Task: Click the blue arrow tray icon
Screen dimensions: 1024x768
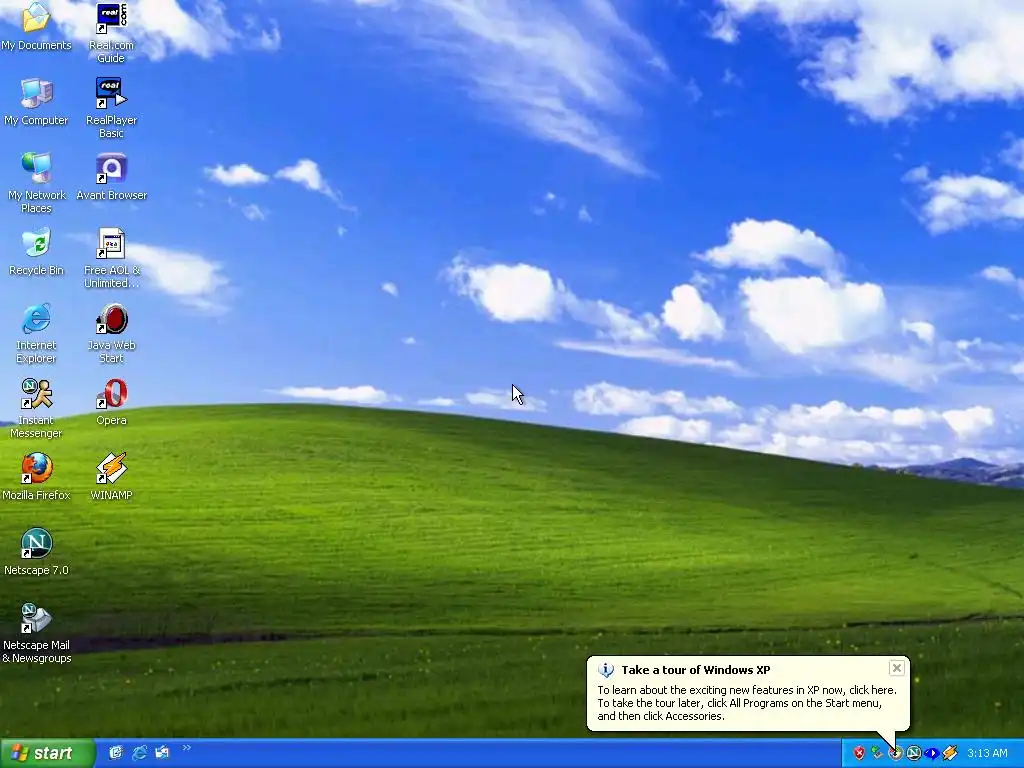Action: pos(932,753)
